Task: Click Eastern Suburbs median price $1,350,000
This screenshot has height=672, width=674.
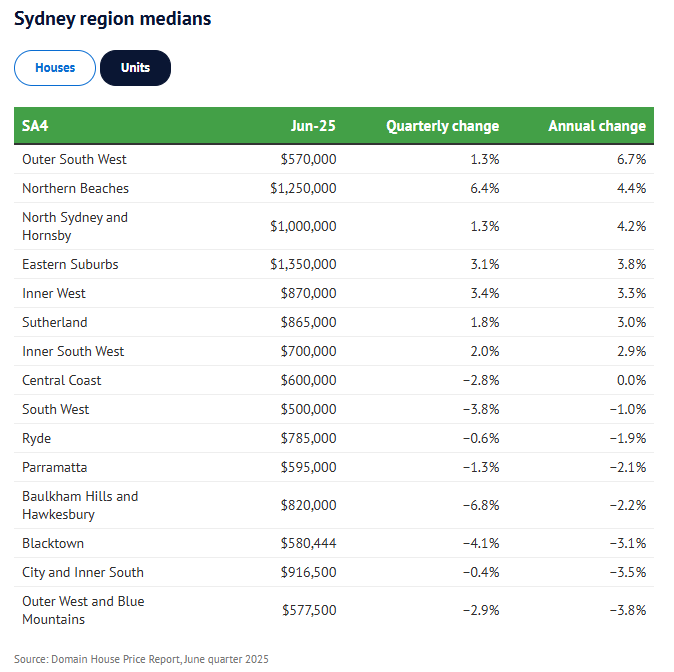Action: point(303,264)
